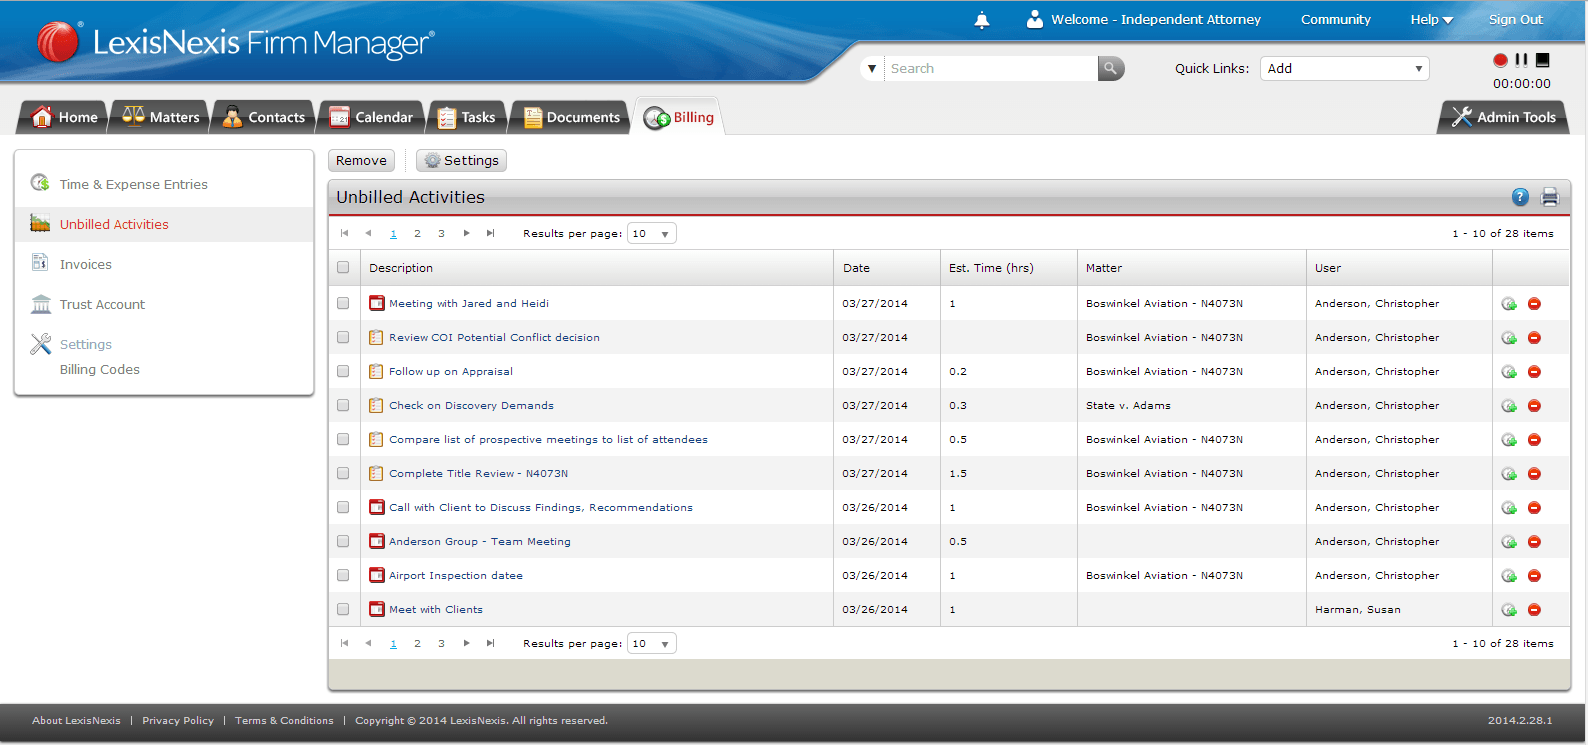Open Trust Account in the sidebar
1588x745 pixels.
[x=102, y=304]
